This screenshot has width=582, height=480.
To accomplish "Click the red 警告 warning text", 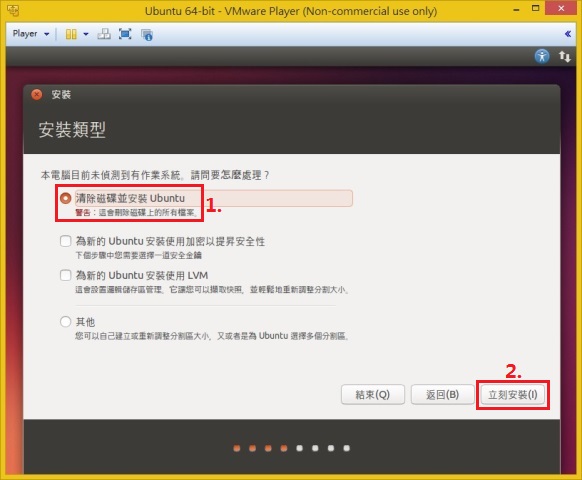I will click(x=83, y=212).
